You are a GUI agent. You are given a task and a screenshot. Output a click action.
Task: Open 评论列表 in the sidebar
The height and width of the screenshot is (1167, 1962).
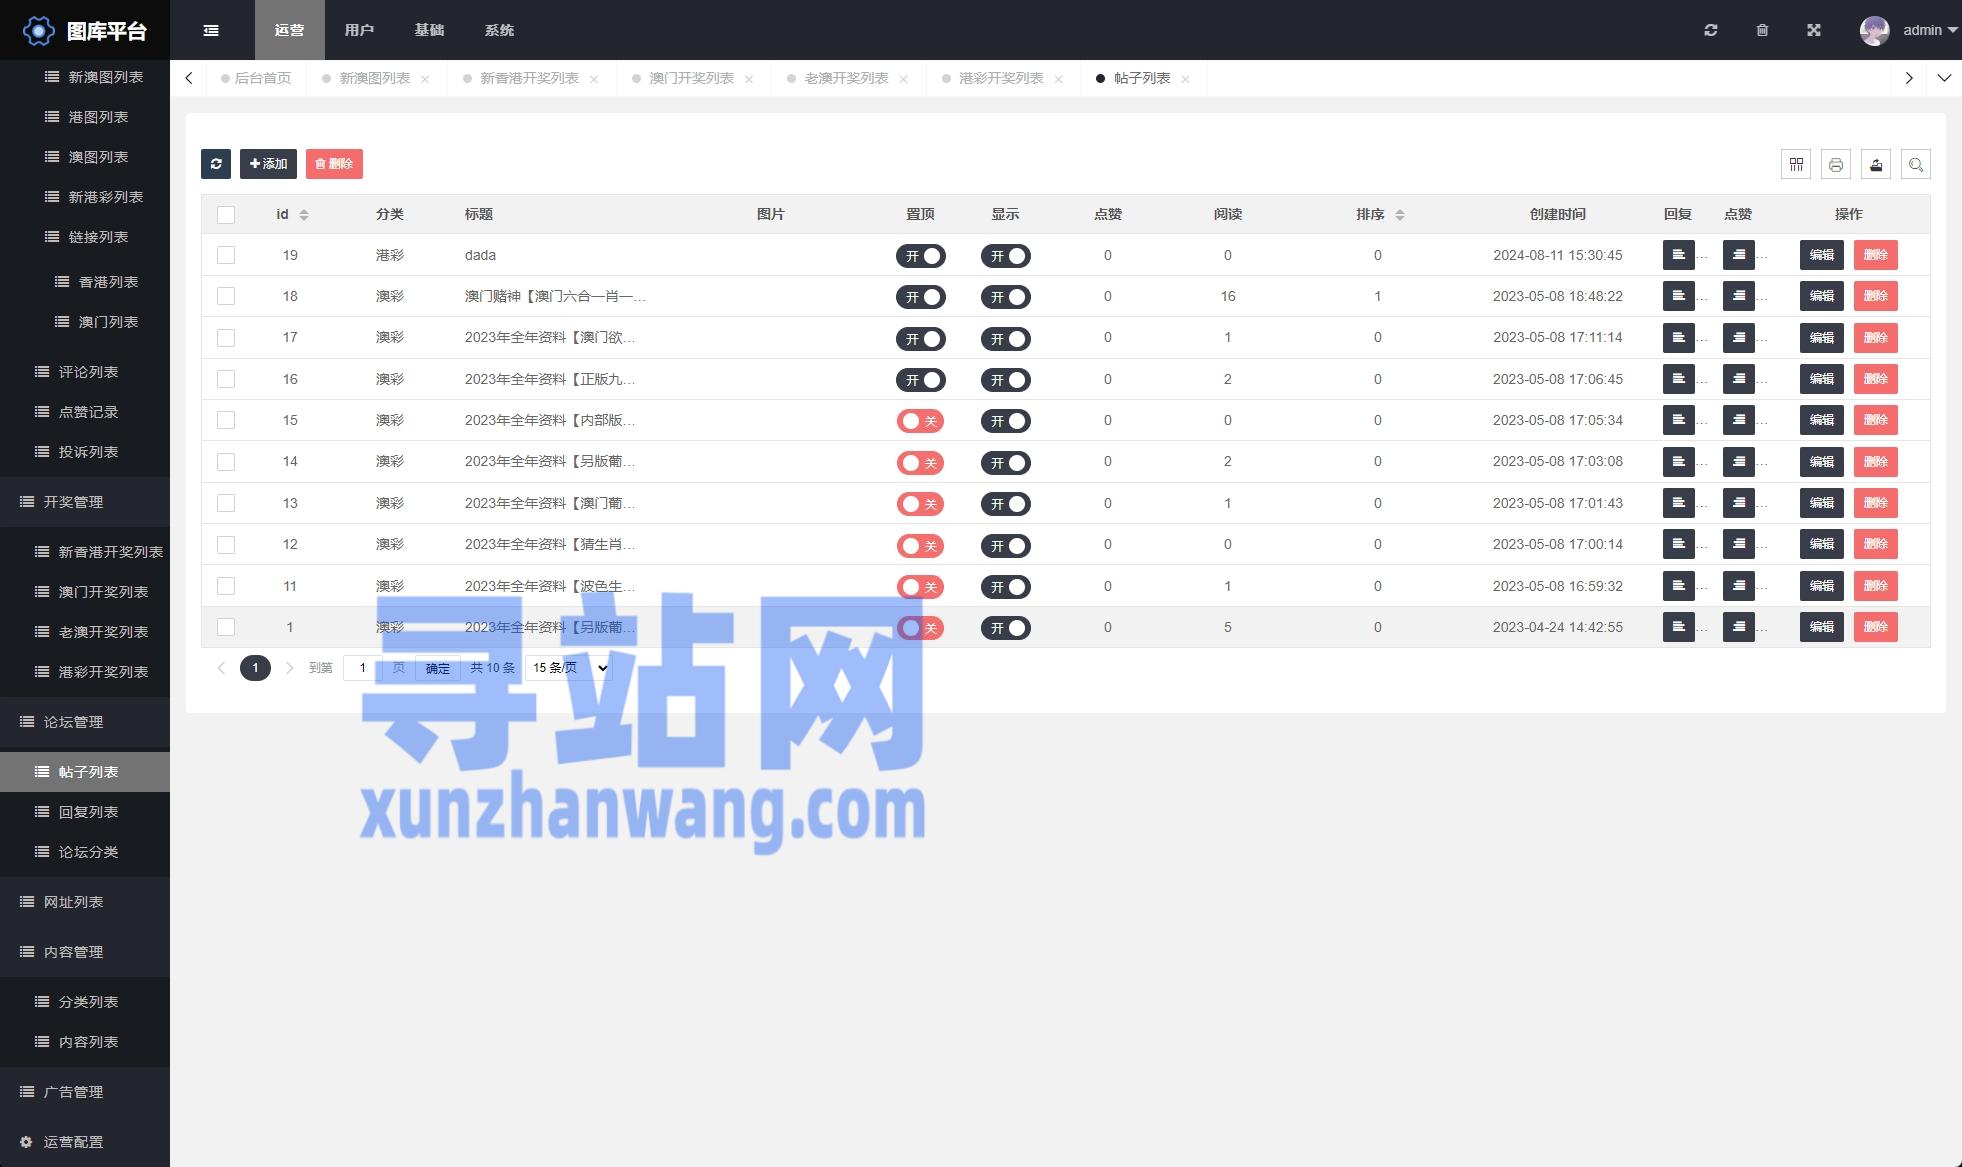point(85,372)
